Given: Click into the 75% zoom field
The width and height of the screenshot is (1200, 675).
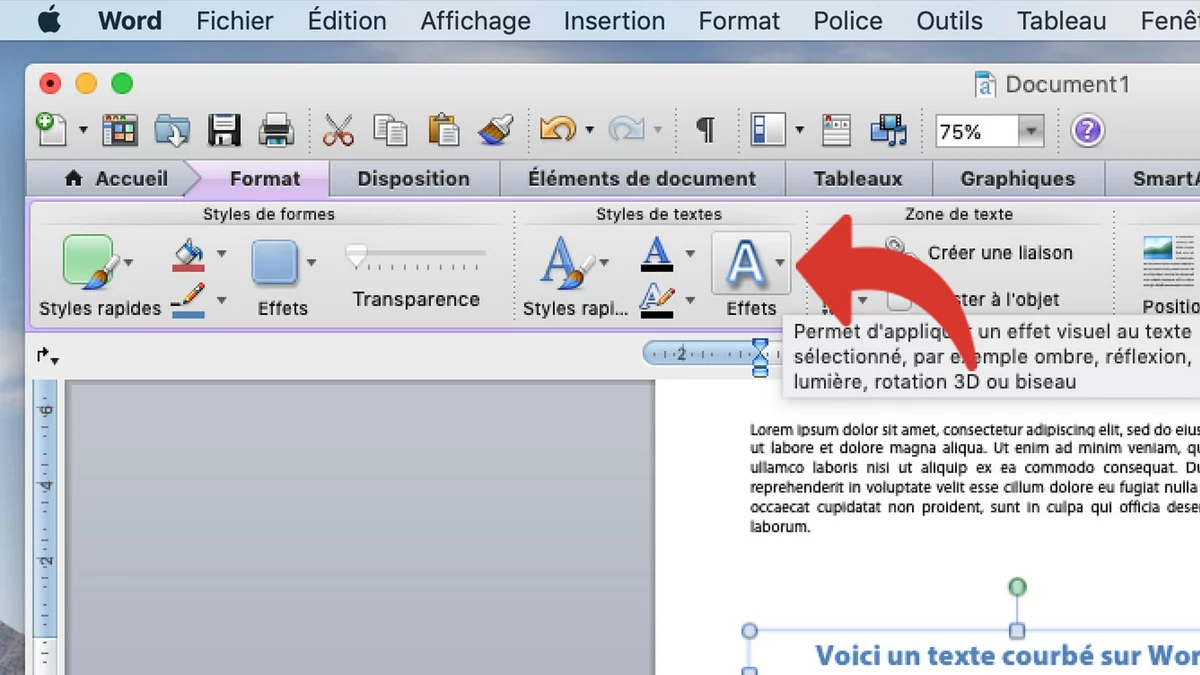Looking at the screenshot, I should coord(977,131).
